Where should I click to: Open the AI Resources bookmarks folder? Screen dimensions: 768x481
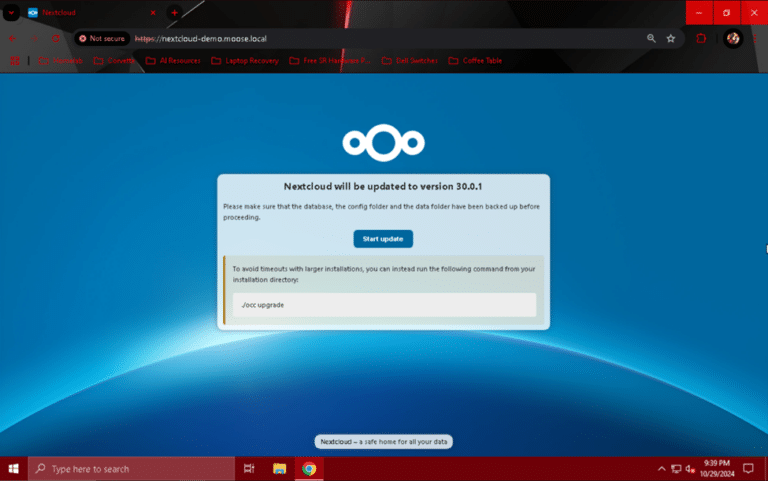tap(173, 61)
